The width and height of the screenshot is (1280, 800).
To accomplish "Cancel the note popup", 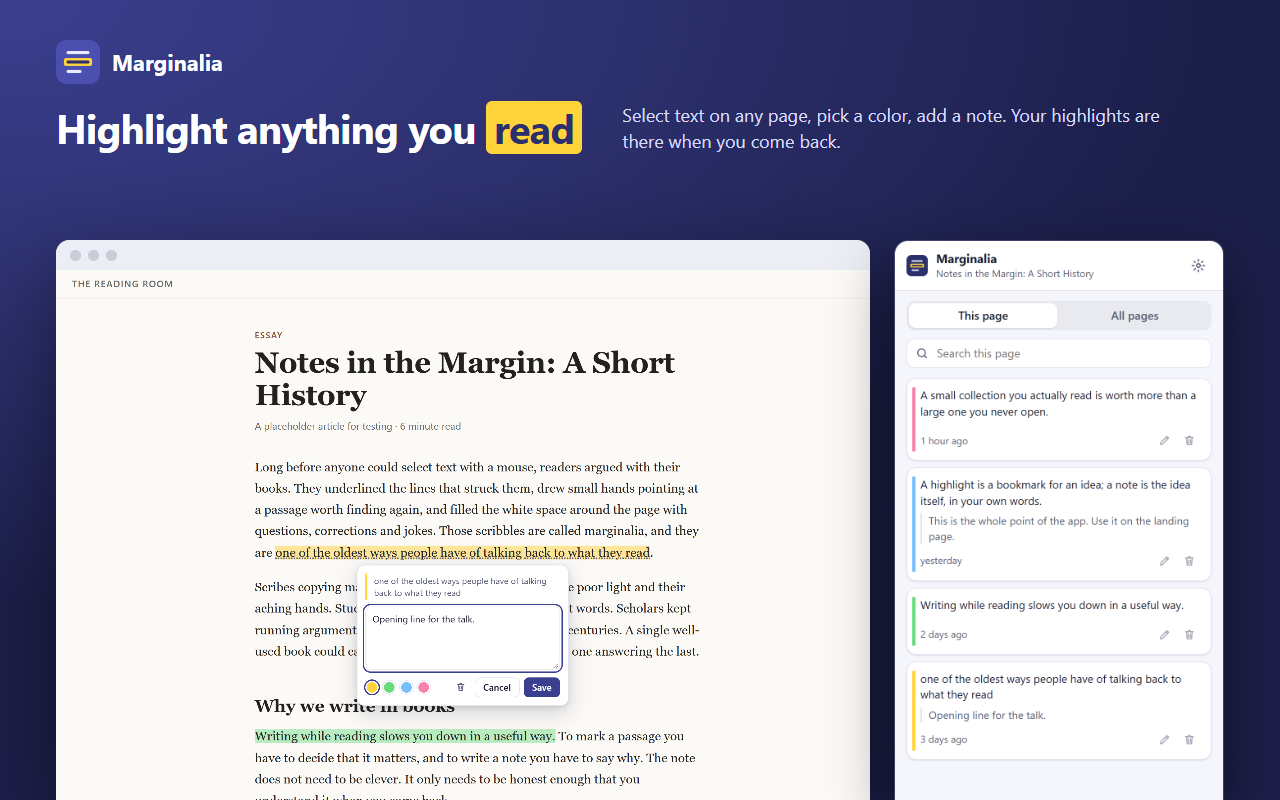I will (x=497, y=687).
